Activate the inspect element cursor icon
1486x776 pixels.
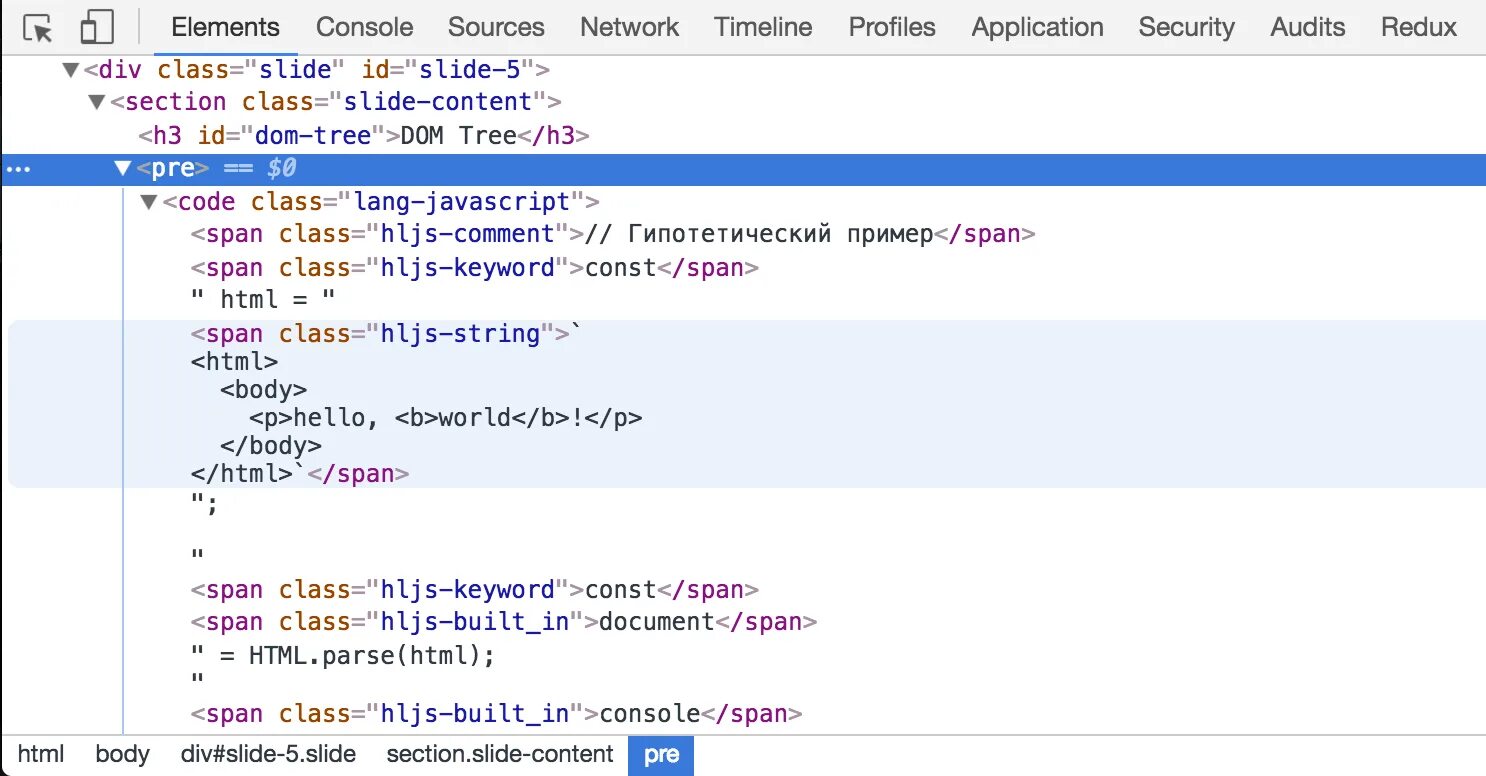[38, 28]
